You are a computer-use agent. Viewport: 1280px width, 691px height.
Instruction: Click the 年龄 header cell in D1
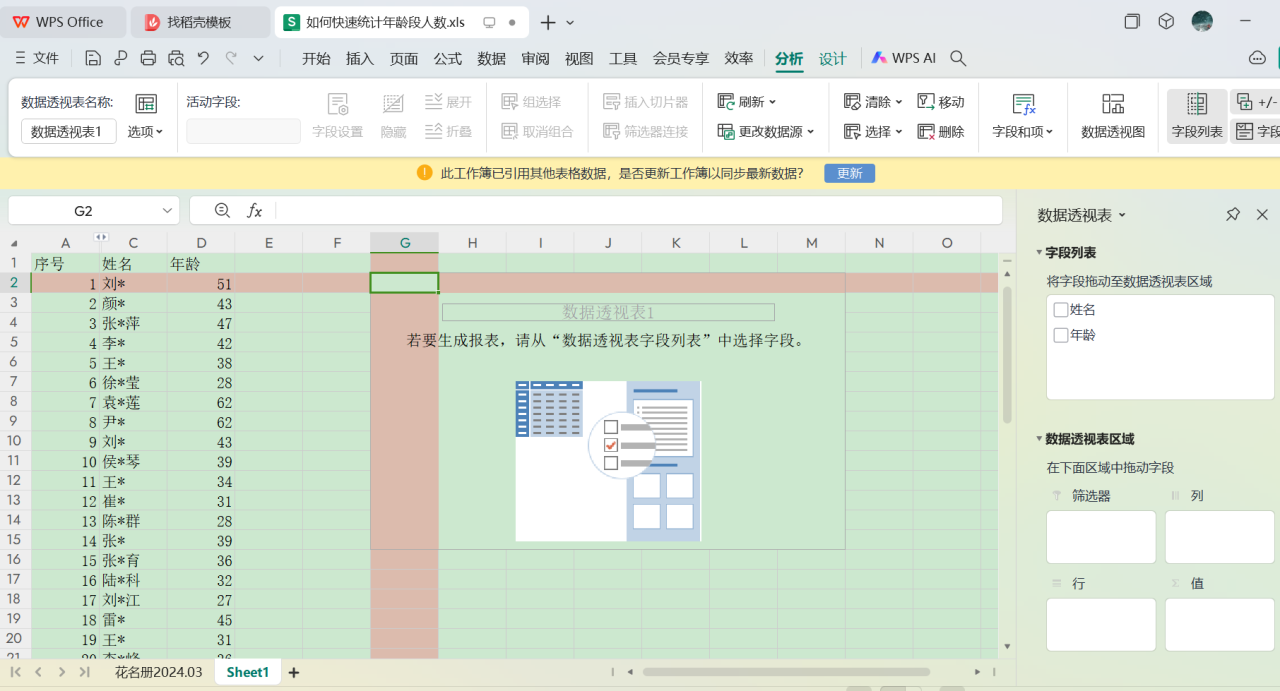[x=201, y=264]
